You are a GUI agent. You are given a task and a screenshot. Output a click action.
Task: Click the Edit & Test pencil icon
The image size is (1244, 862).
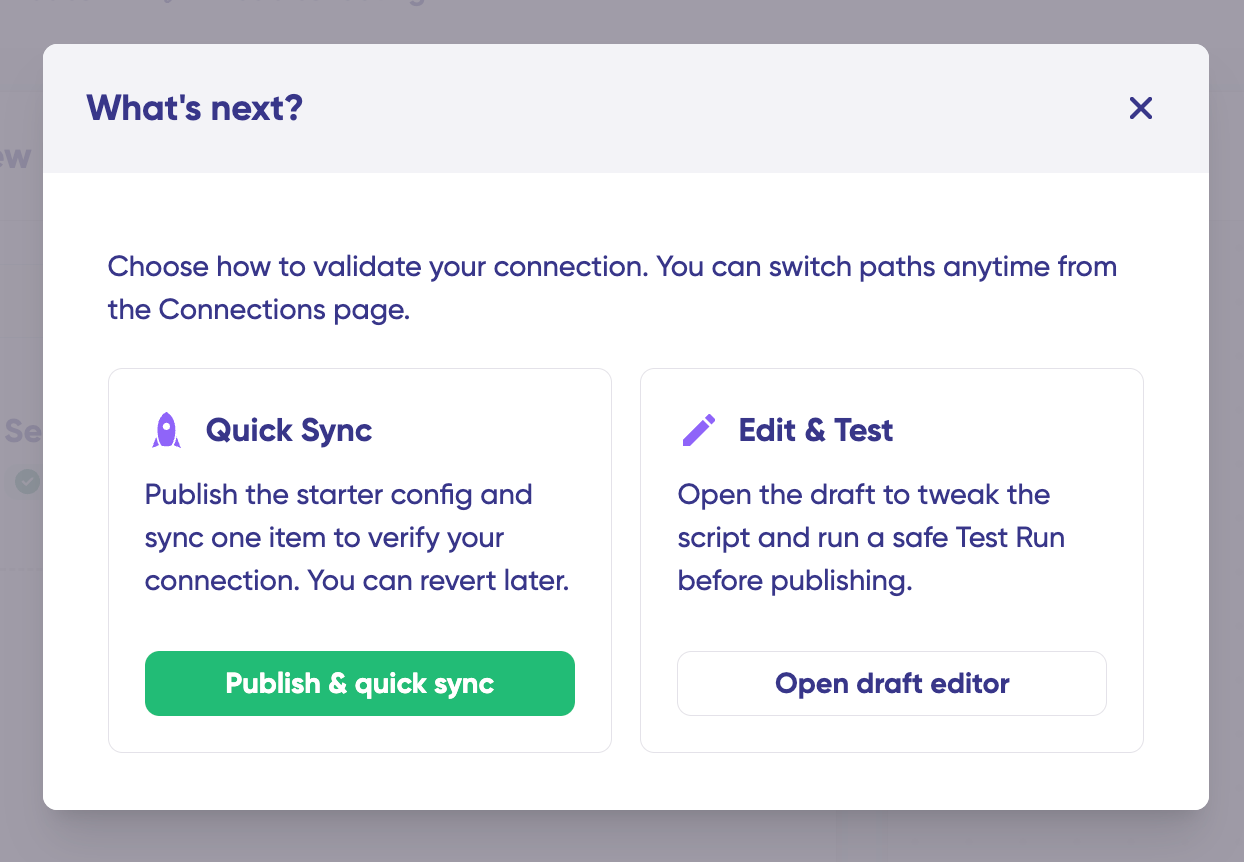pos(698,430)
